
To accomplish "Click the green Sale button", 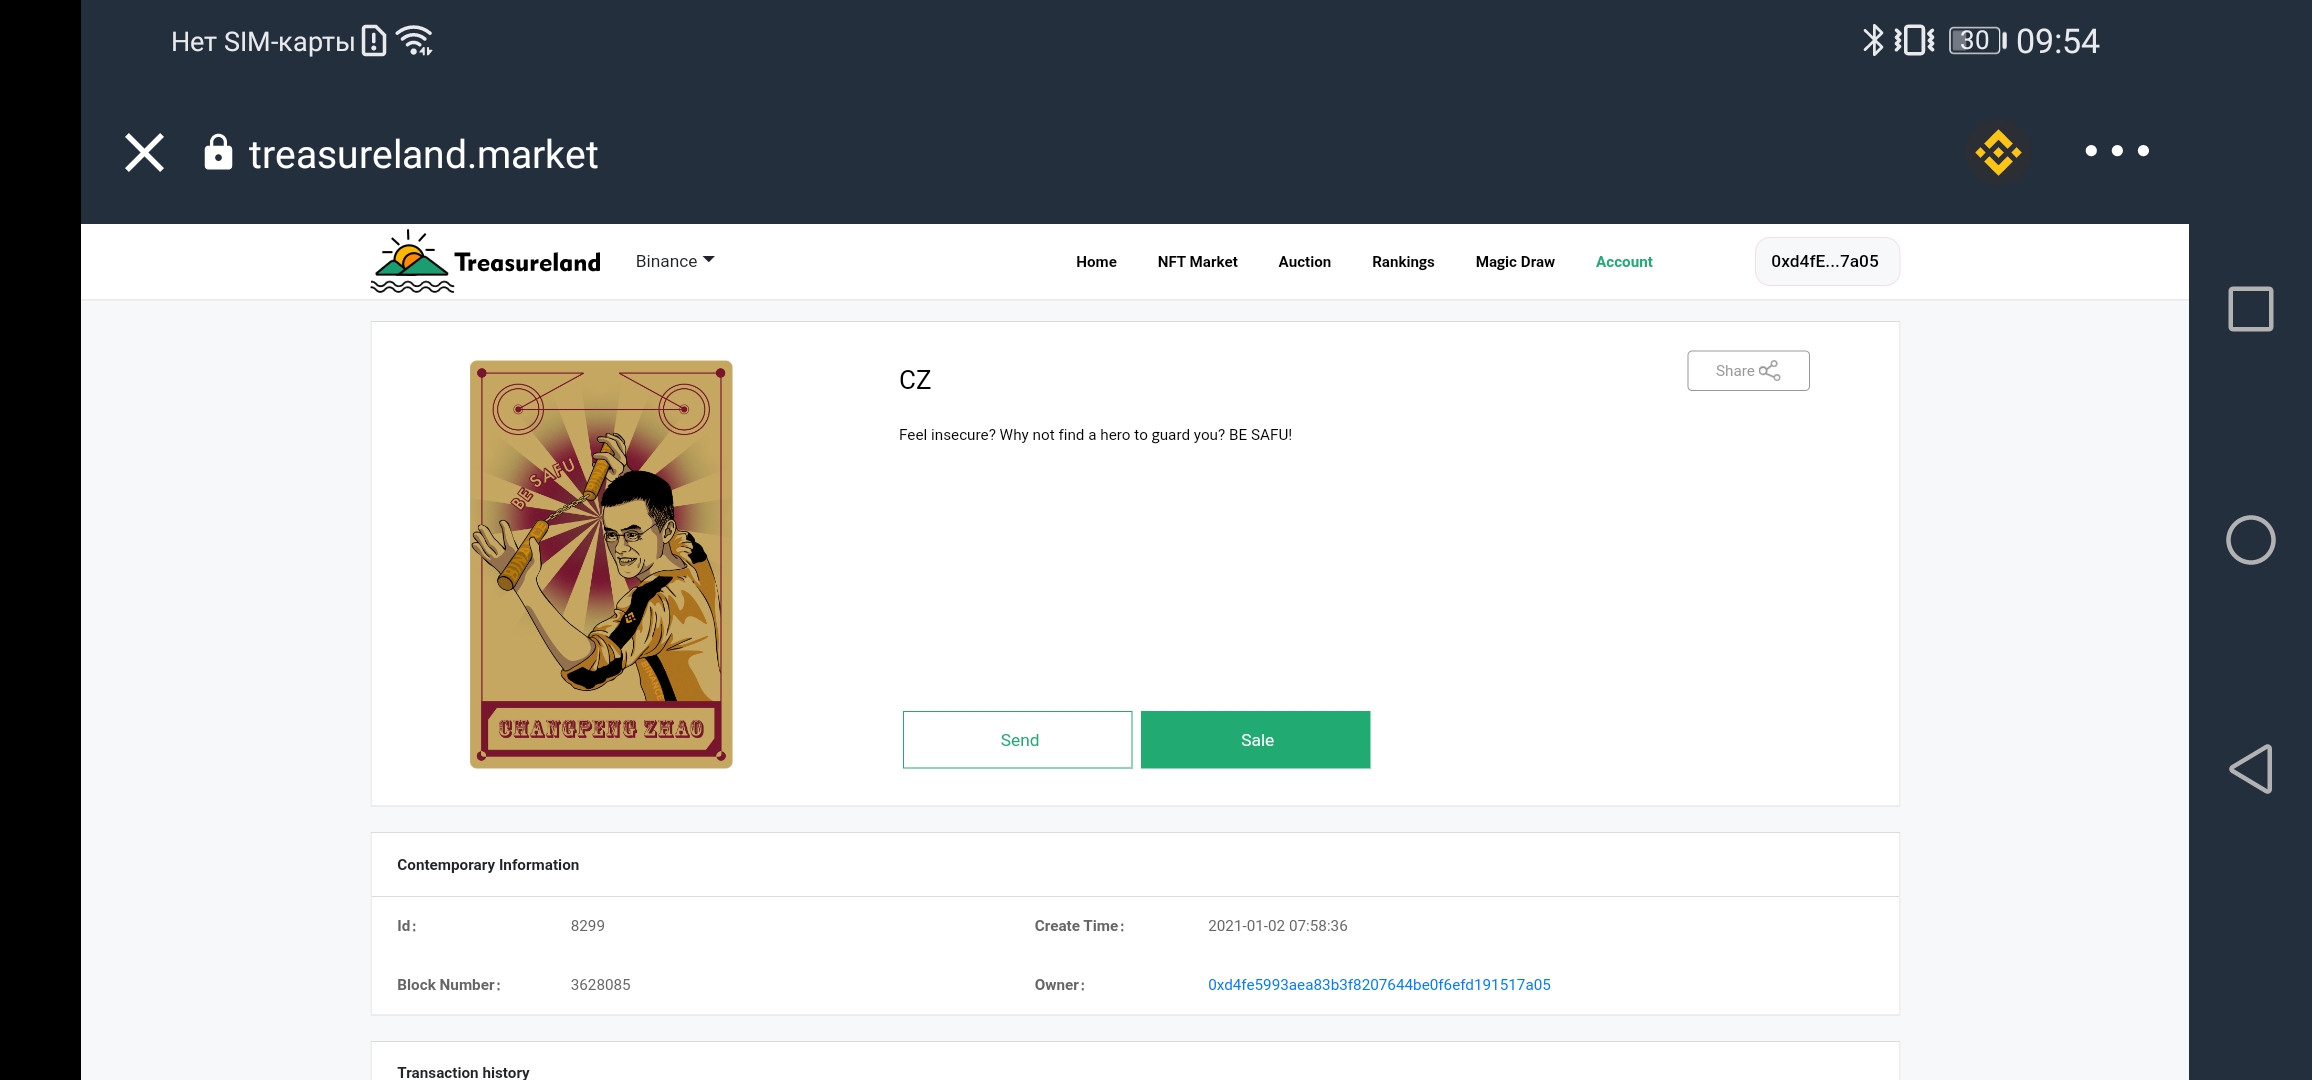I will pos(1255,740).
